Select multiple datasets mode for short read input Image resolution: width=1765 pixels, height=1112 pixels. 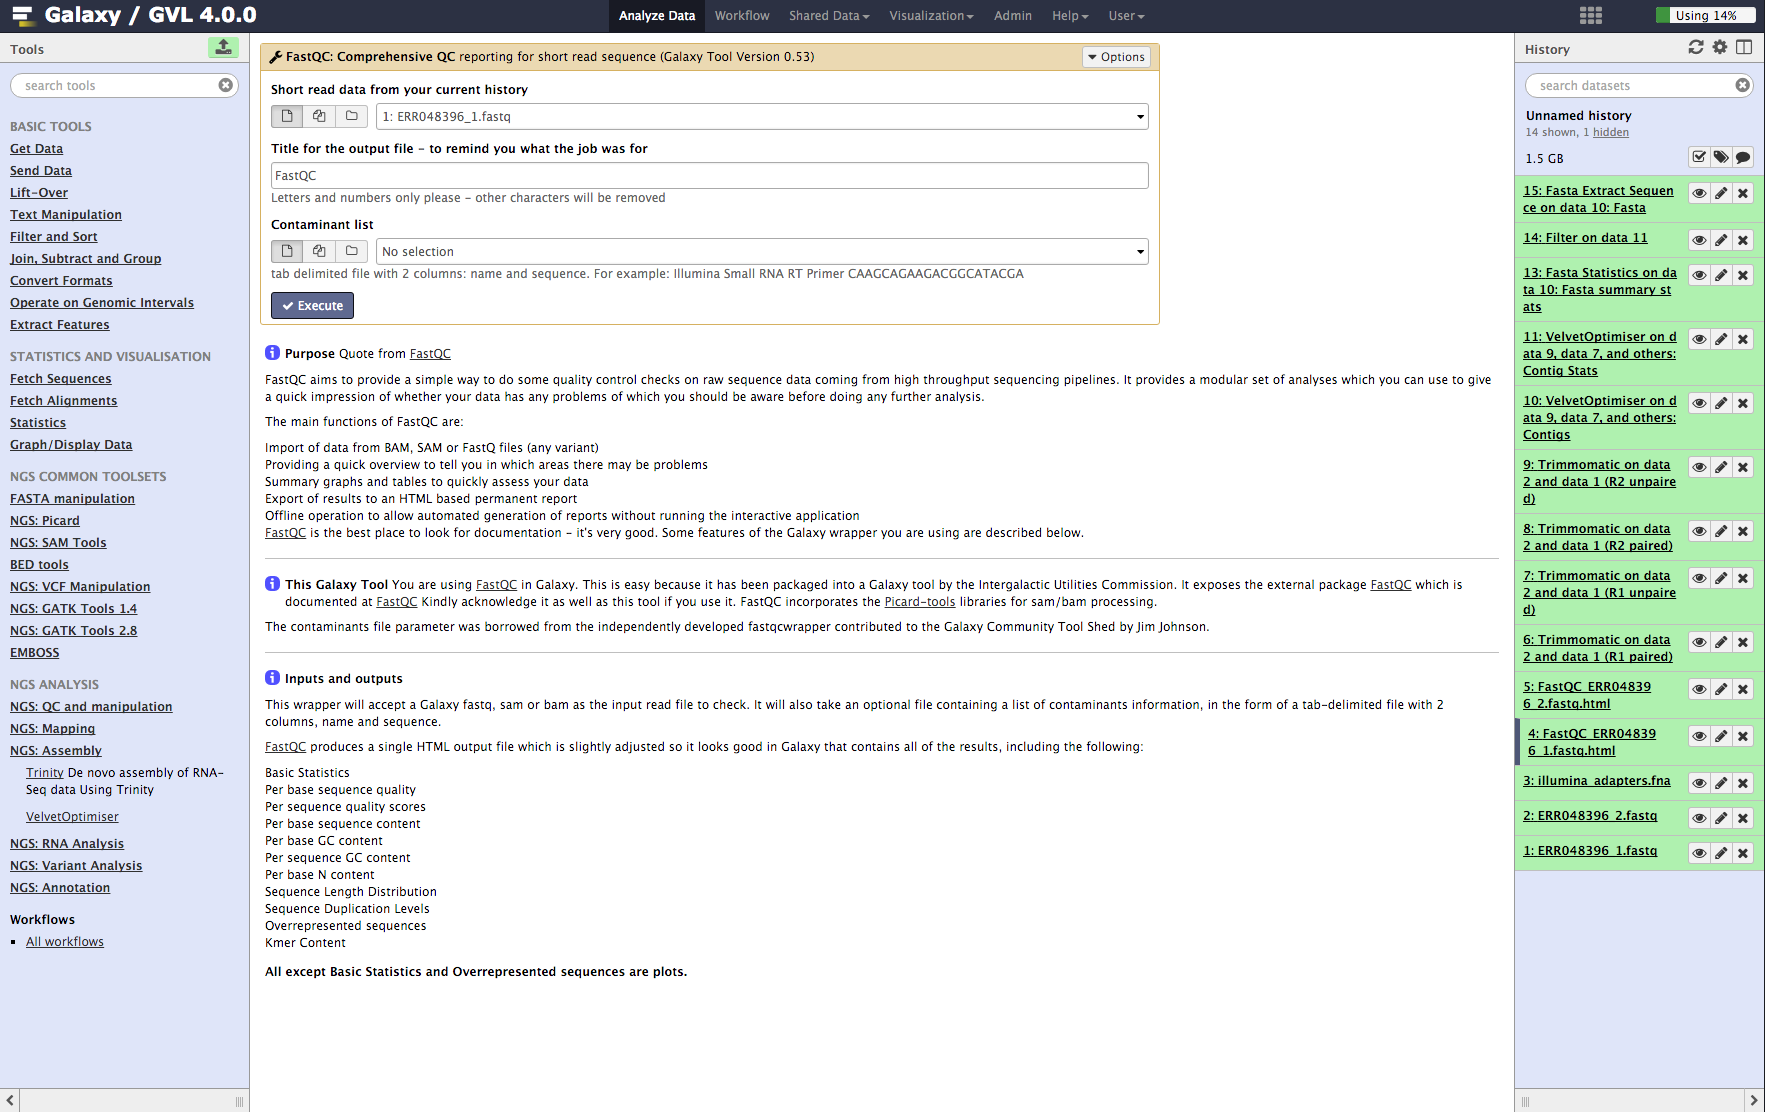pos(319,116)
